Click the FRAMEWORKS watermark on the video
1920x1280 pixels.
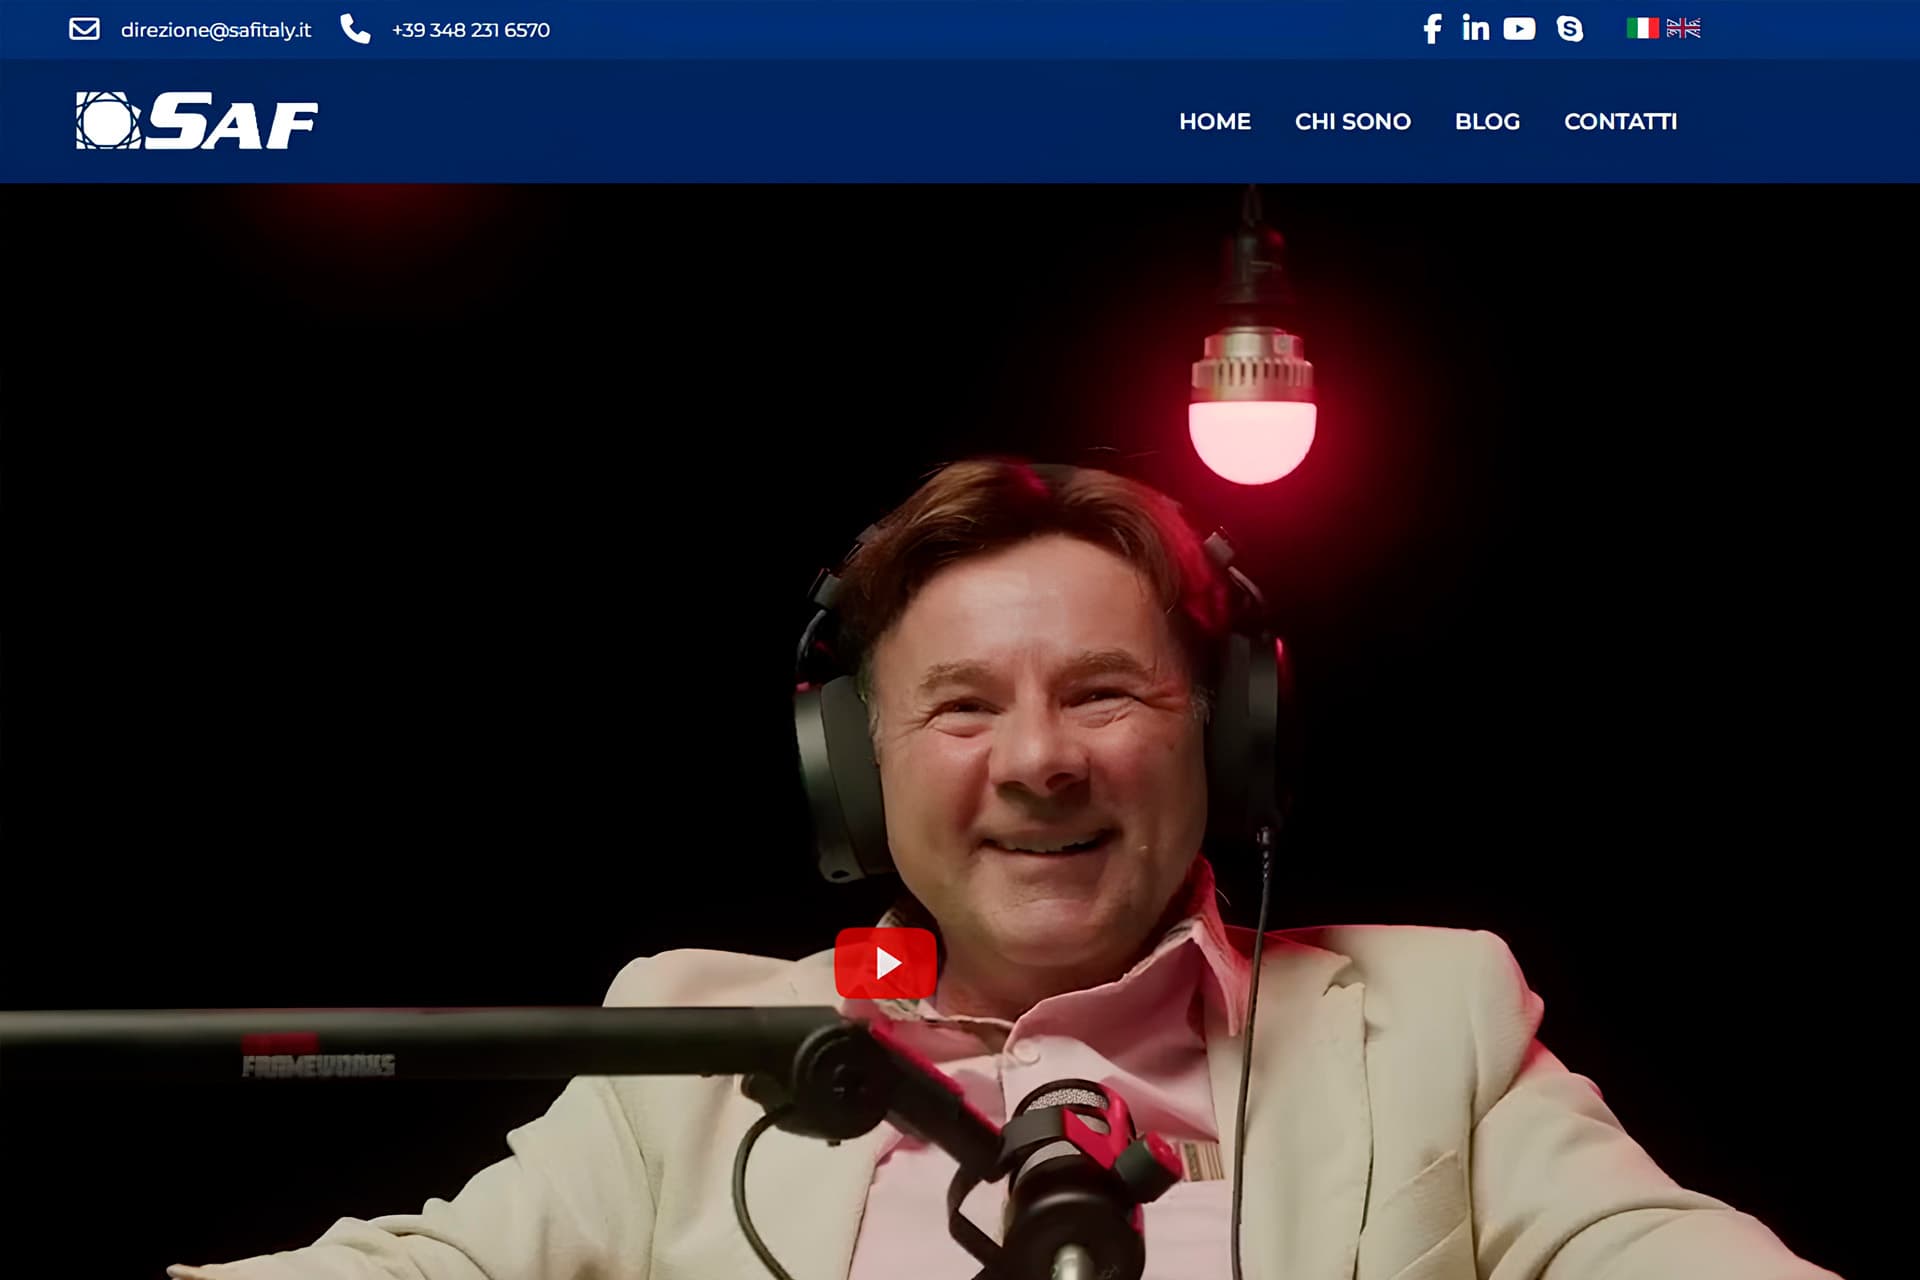point(318,1066)
